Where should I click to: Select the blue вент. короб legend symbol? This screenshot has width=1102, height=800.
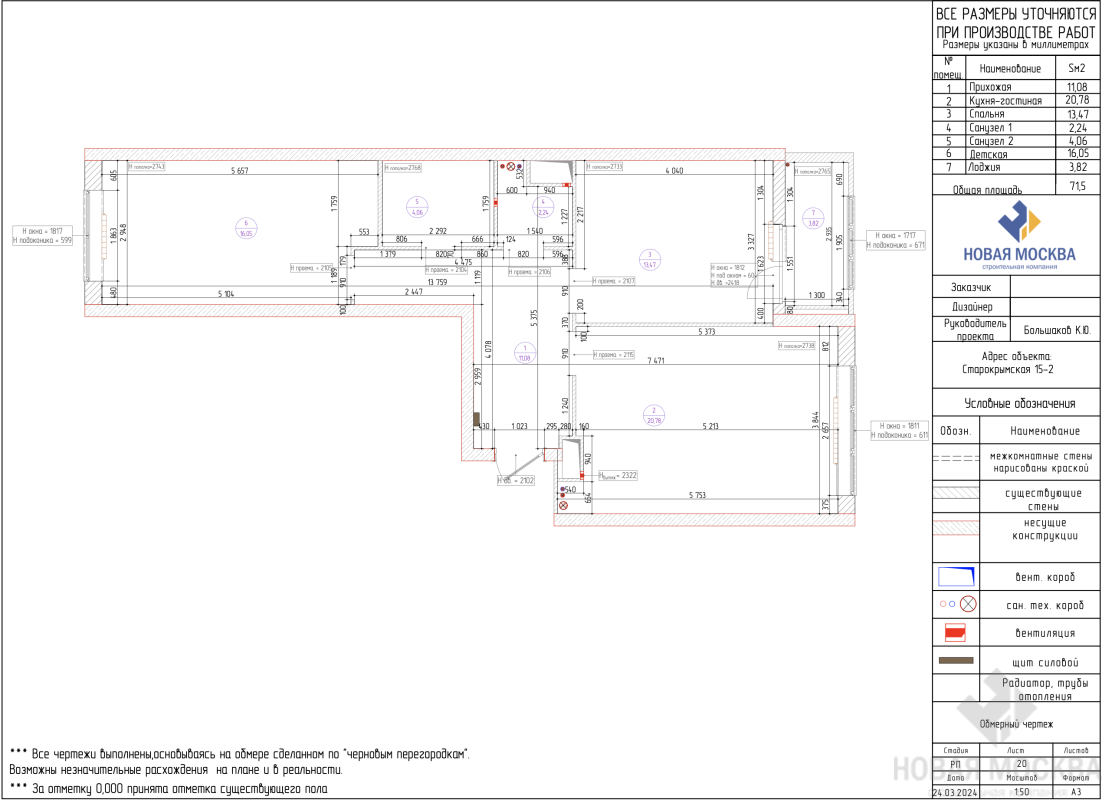956,576
